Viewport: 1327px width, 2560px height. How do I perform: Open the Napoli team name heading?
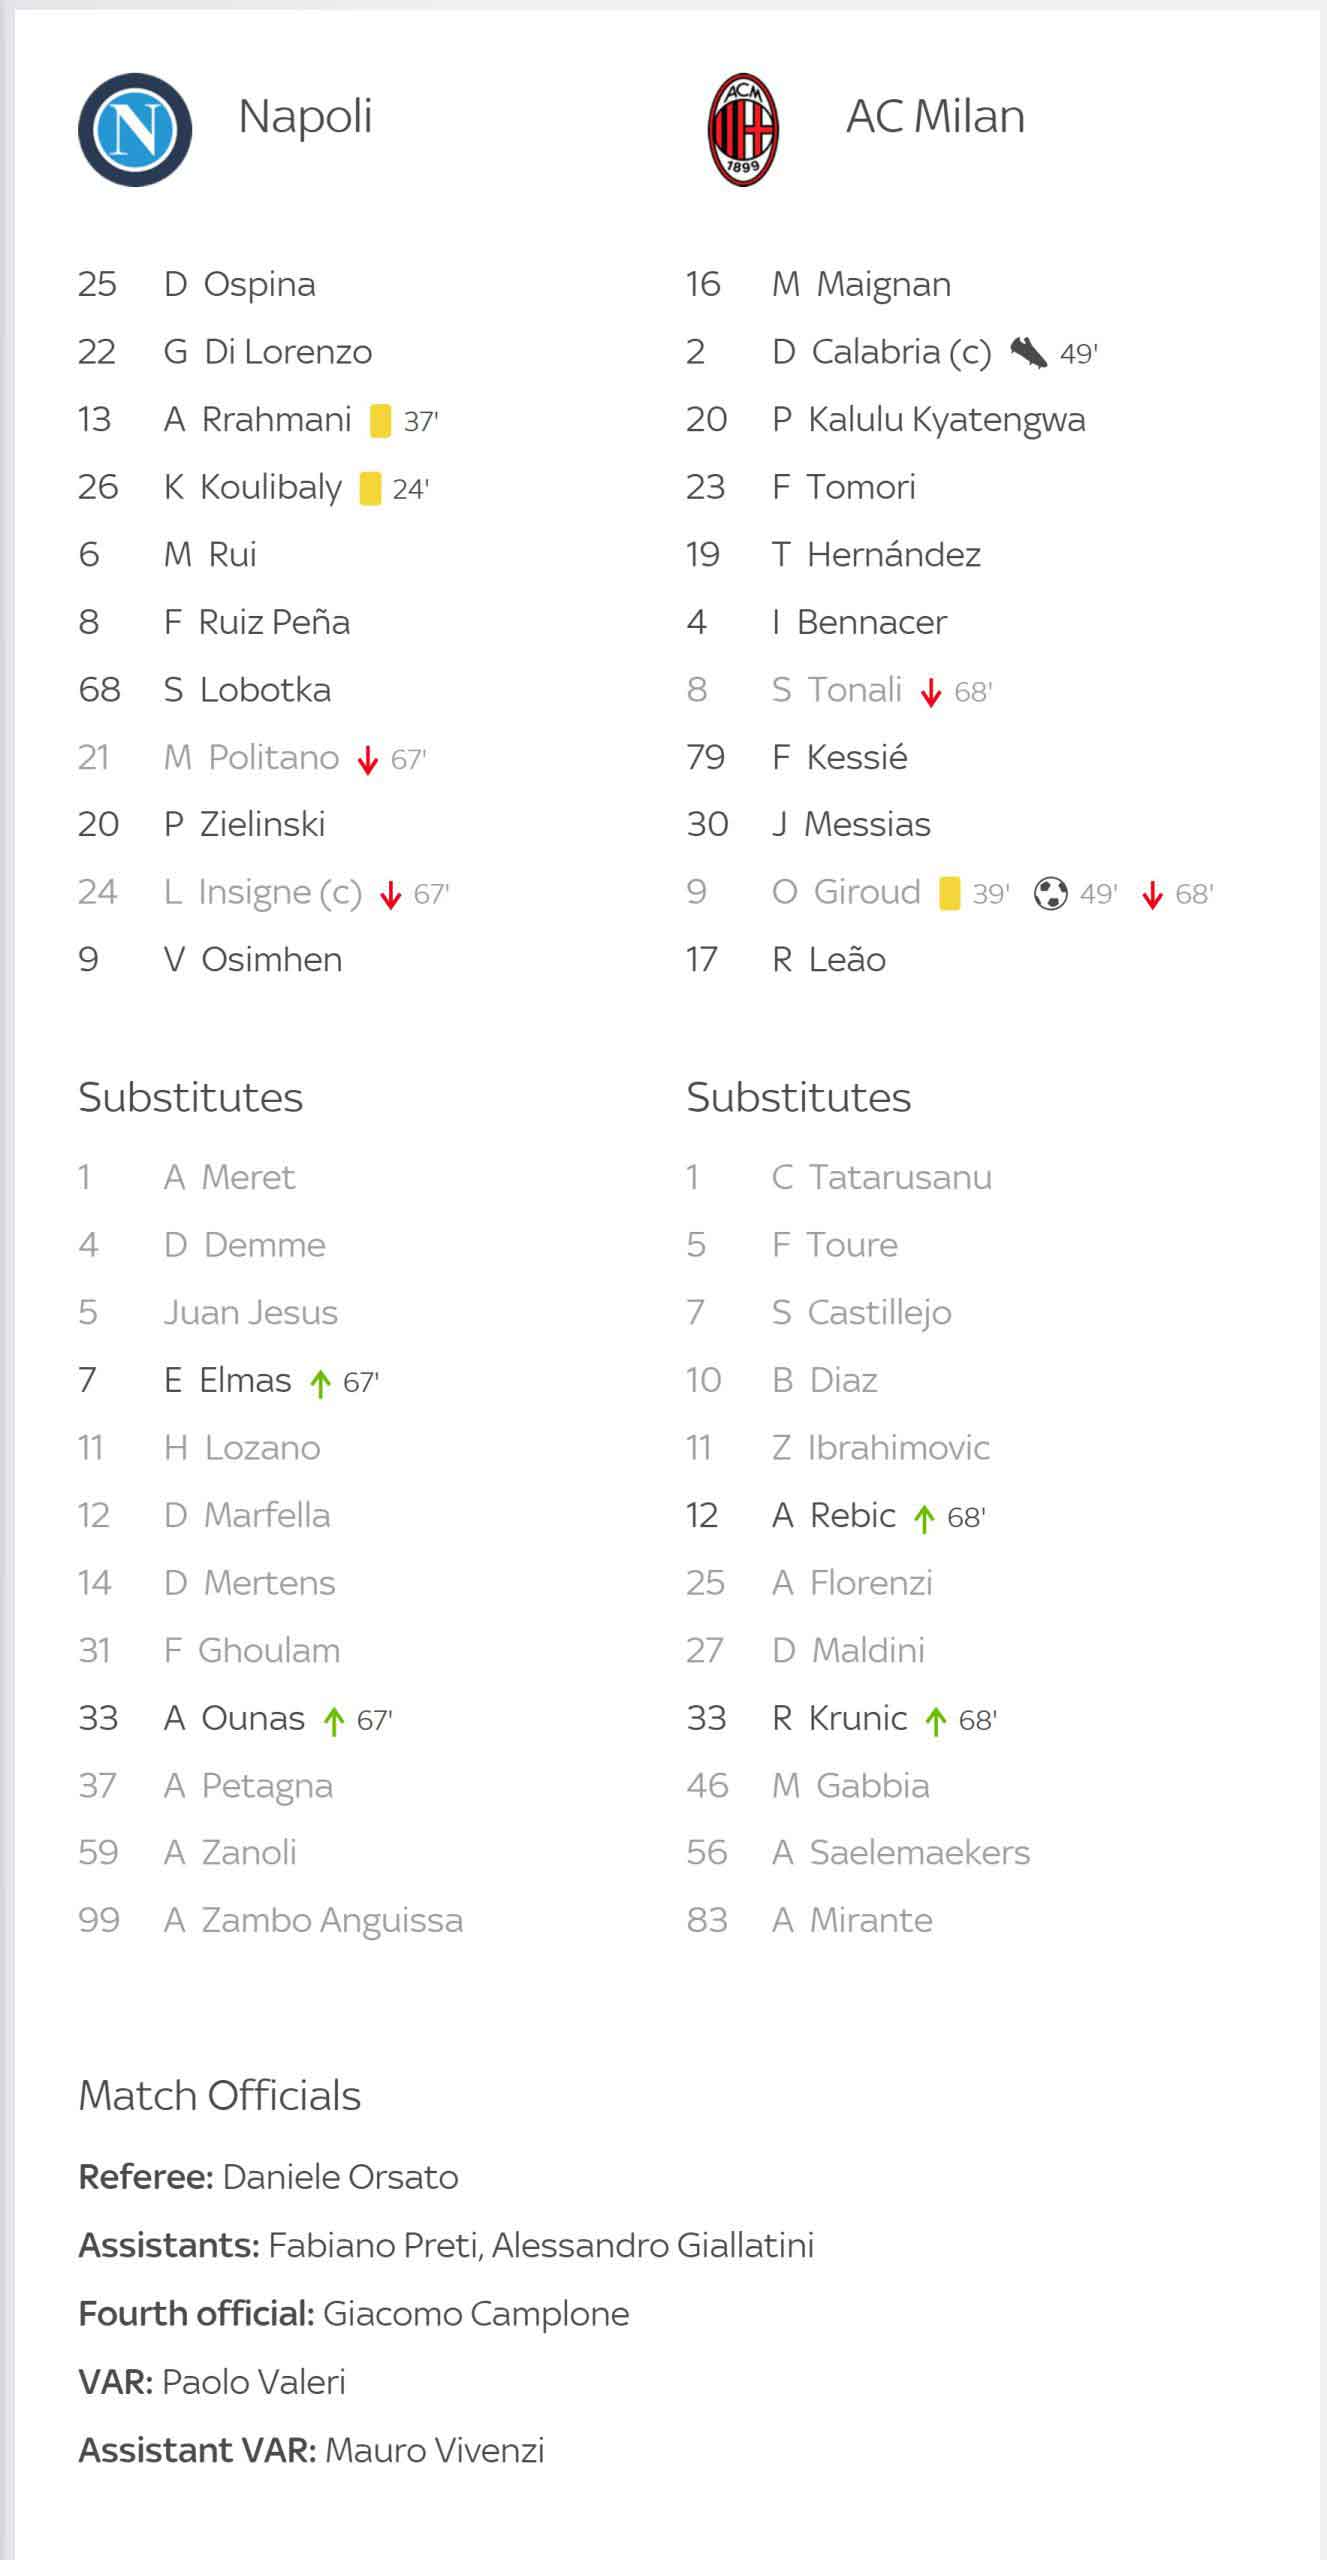point(305,117)
